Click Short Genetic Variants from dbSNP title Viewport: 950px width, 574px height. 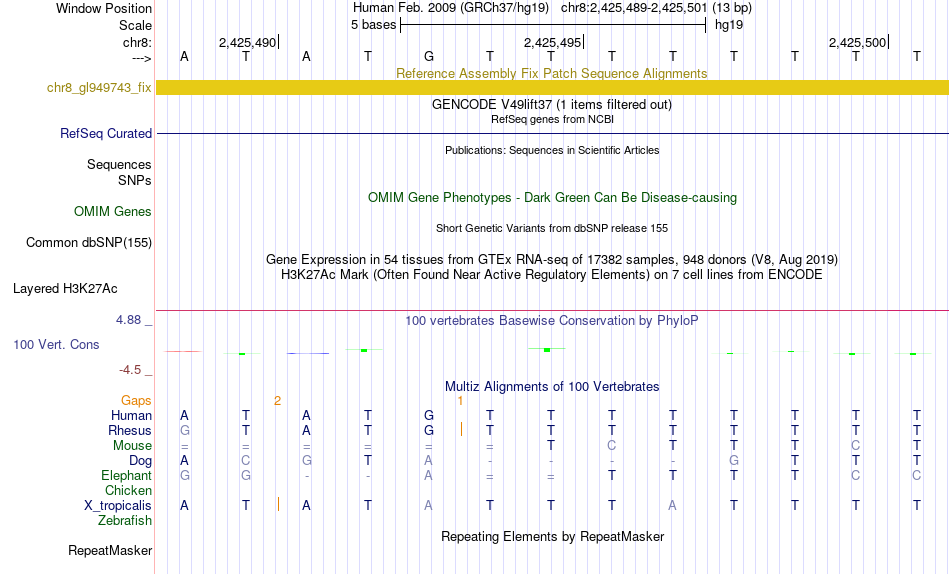coord(552,229)
